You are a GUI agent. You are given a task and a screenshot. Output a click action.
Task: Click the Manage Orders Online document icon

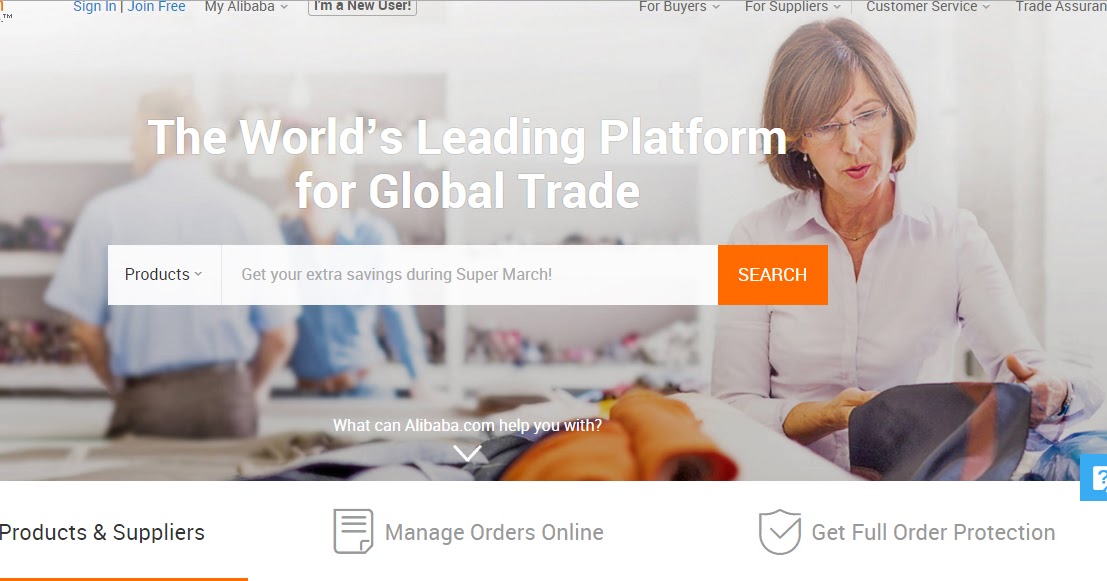tap(353, 532)
